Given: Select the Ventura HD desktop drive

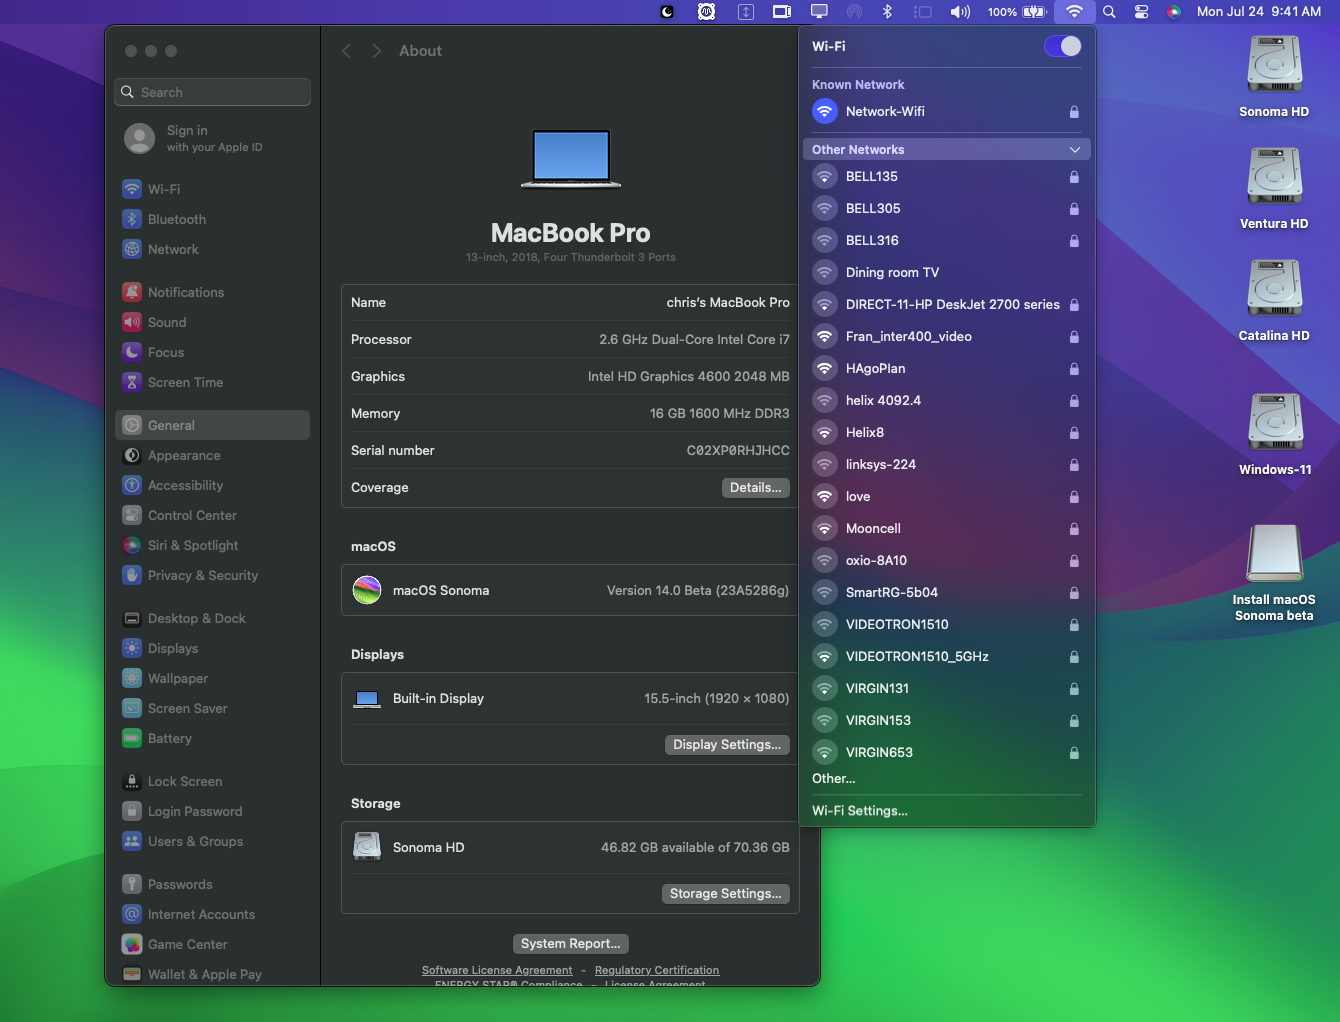Looking at the screenshot, I should pyautogui.click(x=1274, y=188).
